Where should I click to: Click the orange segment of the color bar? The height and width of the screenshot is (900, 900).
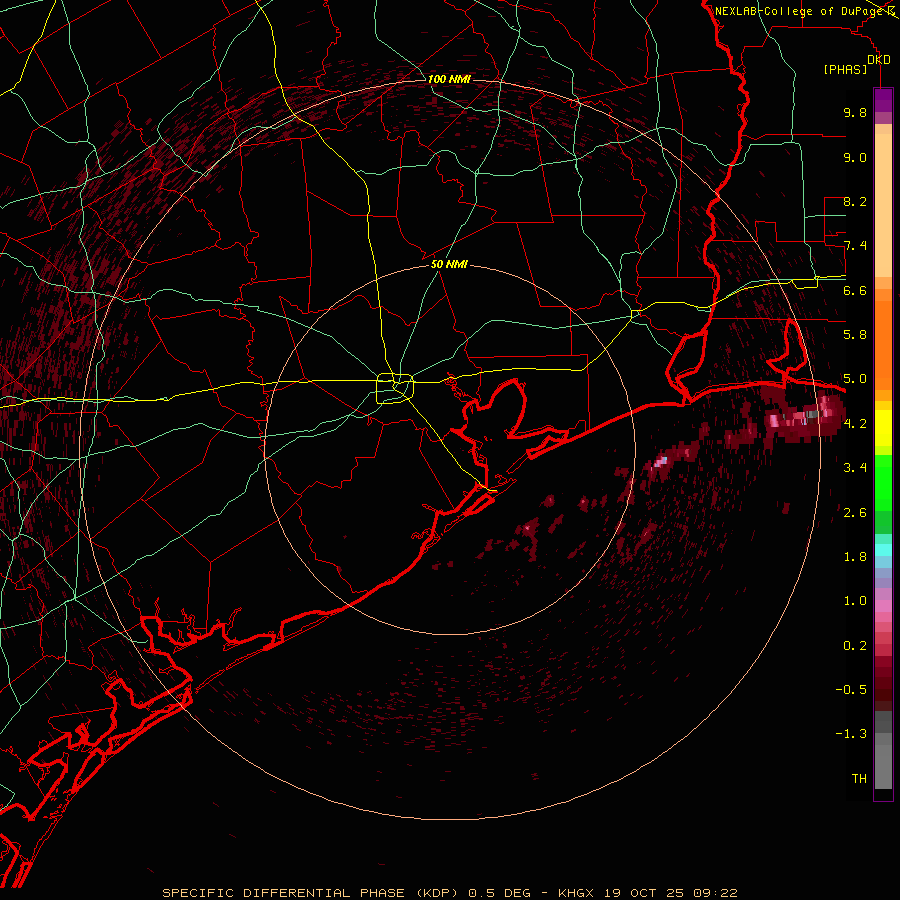pos(883,344)
